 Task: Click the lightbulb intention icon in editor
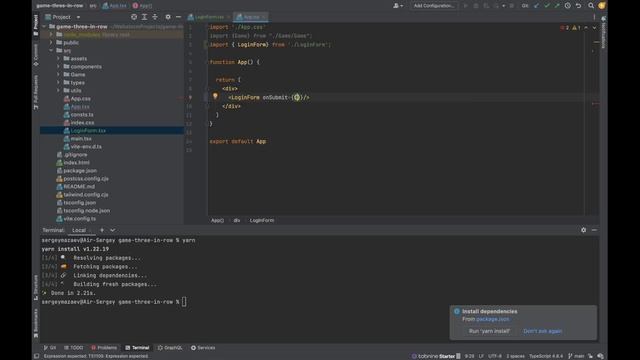pyautogui.click(x=215, y=97)
